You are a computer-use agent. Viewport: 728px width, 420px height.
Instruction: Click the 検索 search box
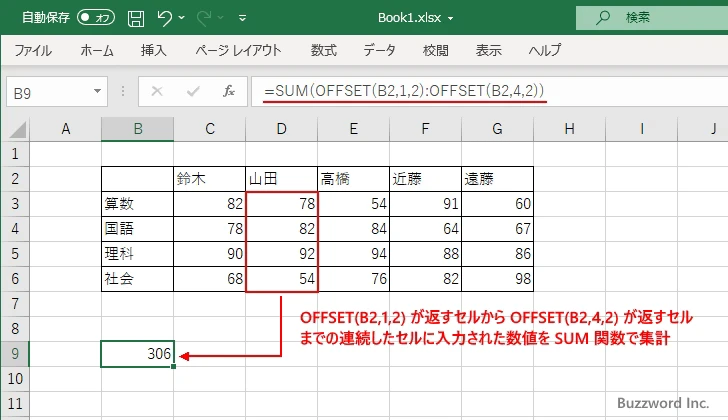point(652,18)
